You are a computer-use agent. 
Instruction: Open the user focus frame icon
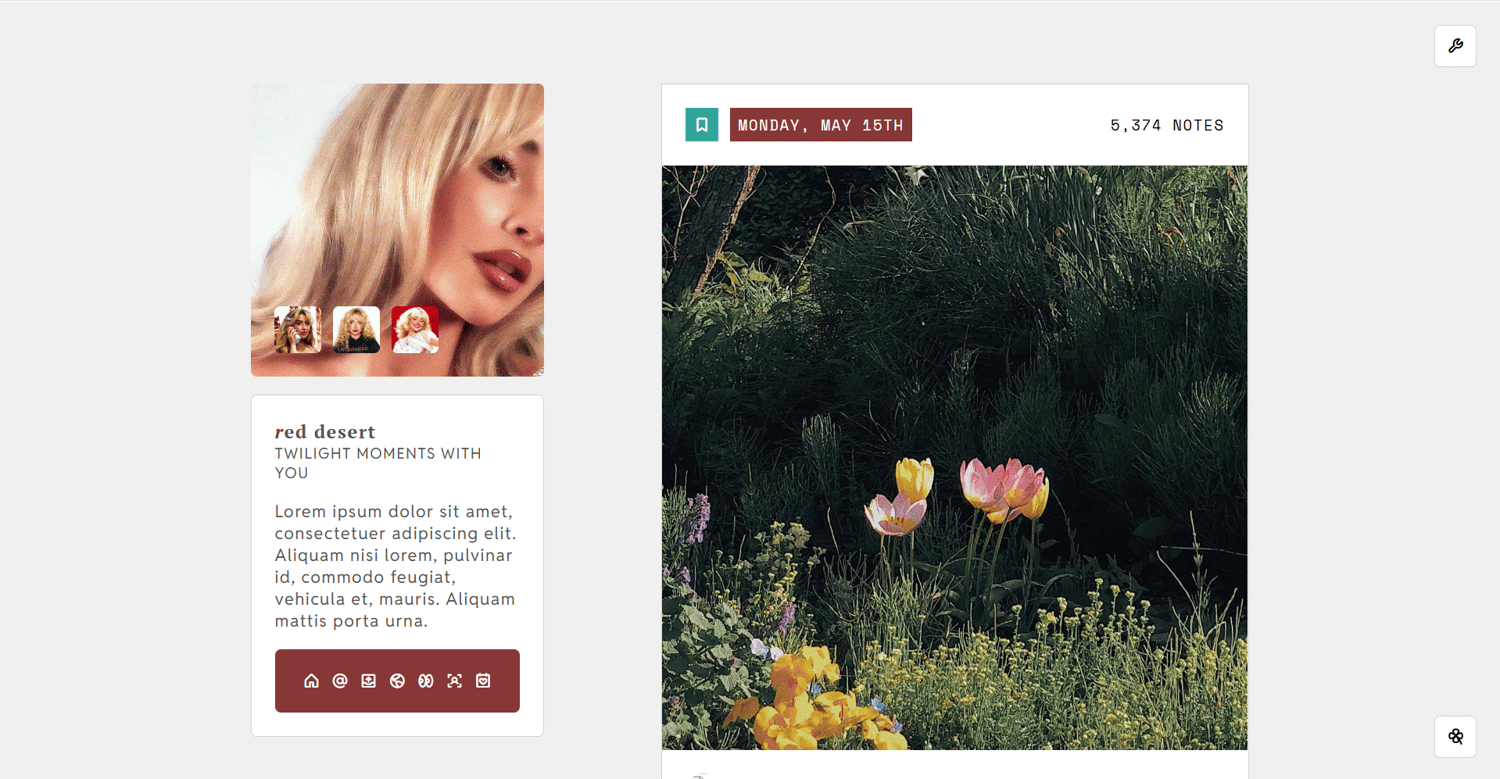[455, 681]
